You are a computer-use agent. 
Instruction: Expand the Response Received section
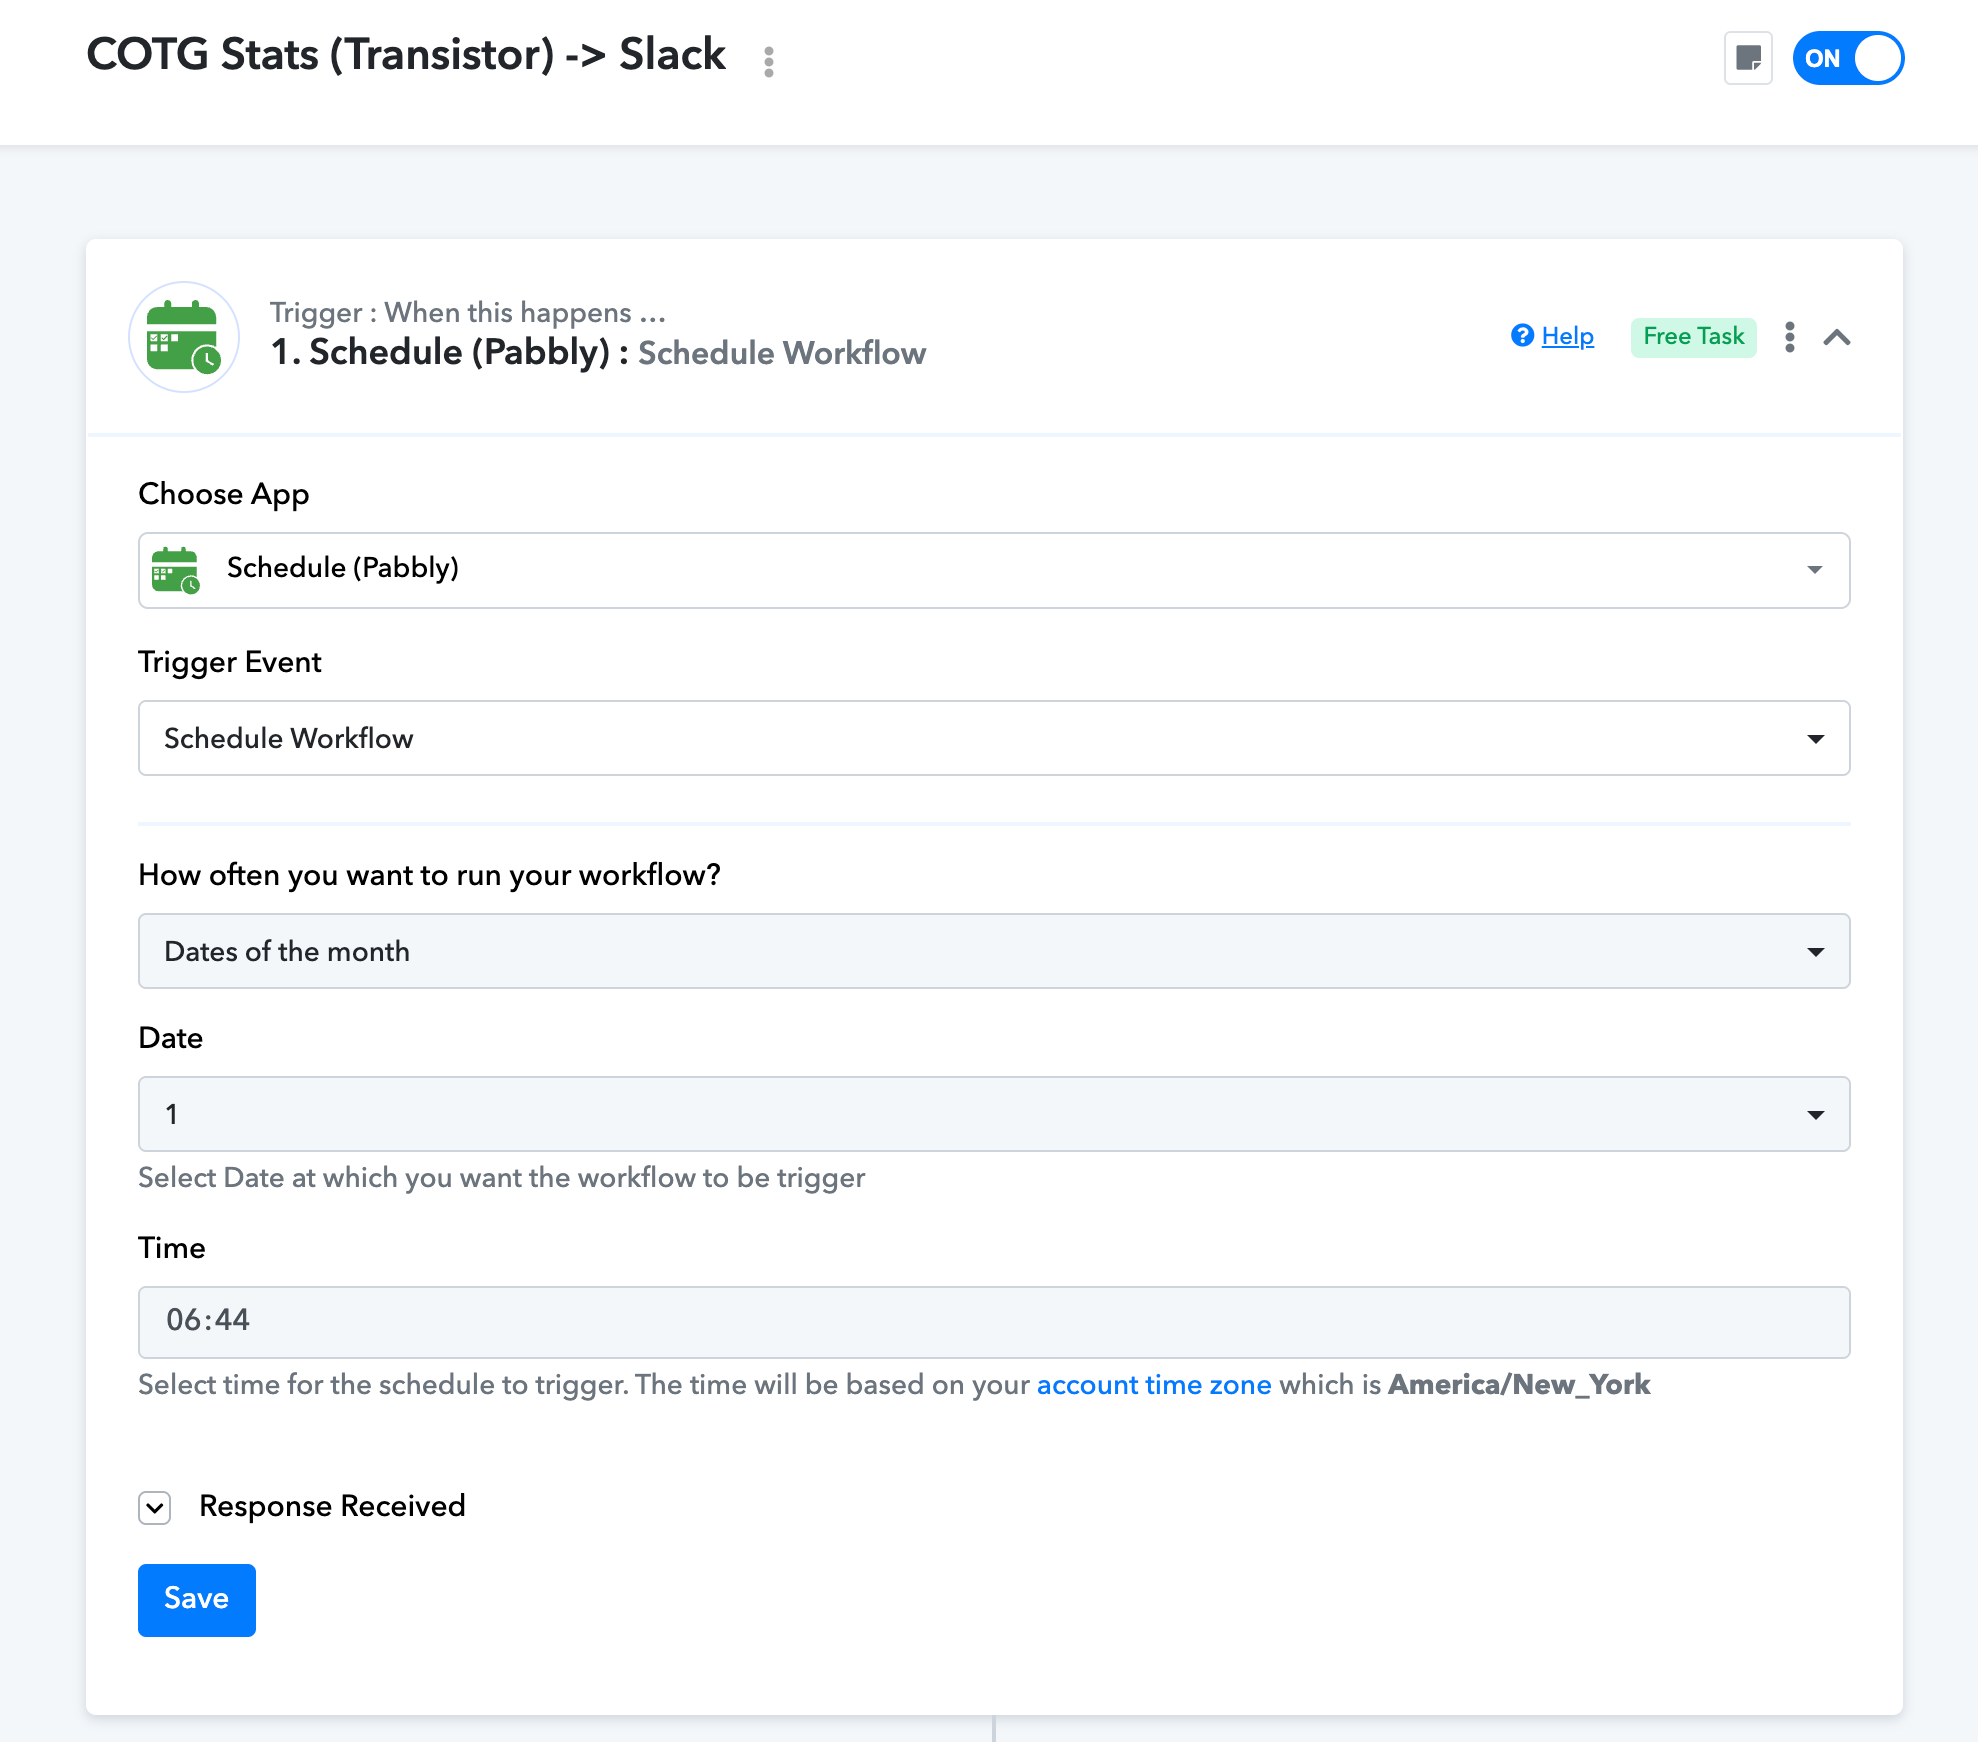pyautogui.click(x=155, y=1507)
